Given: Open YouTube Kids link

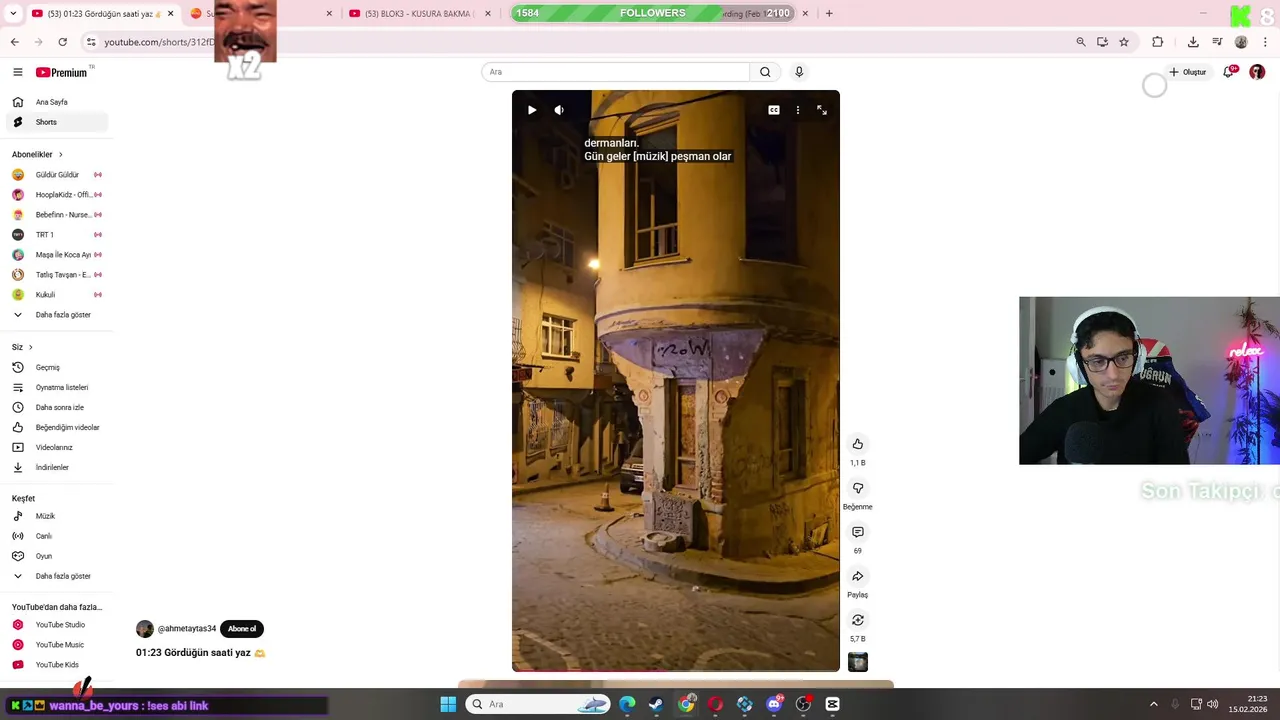Looking at the screenshot, I should pos(57,665).
